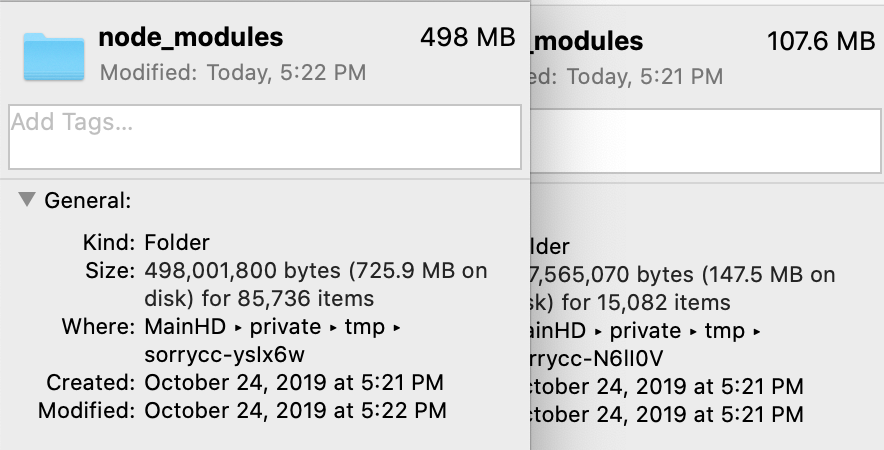Select the node_modules title in left window

pos(191,38)
